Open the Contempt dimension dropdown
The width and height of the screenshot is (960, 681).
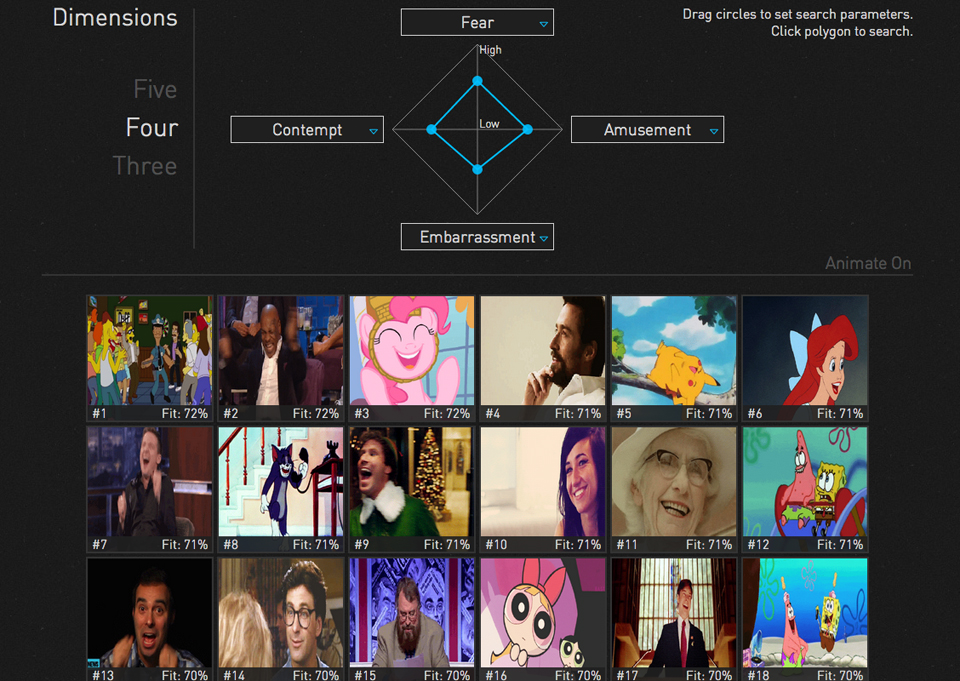pos(307,130)
